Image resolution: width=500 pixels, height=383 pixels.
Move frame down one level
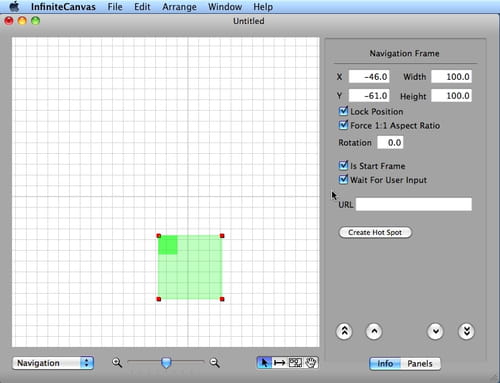(435, 331)
